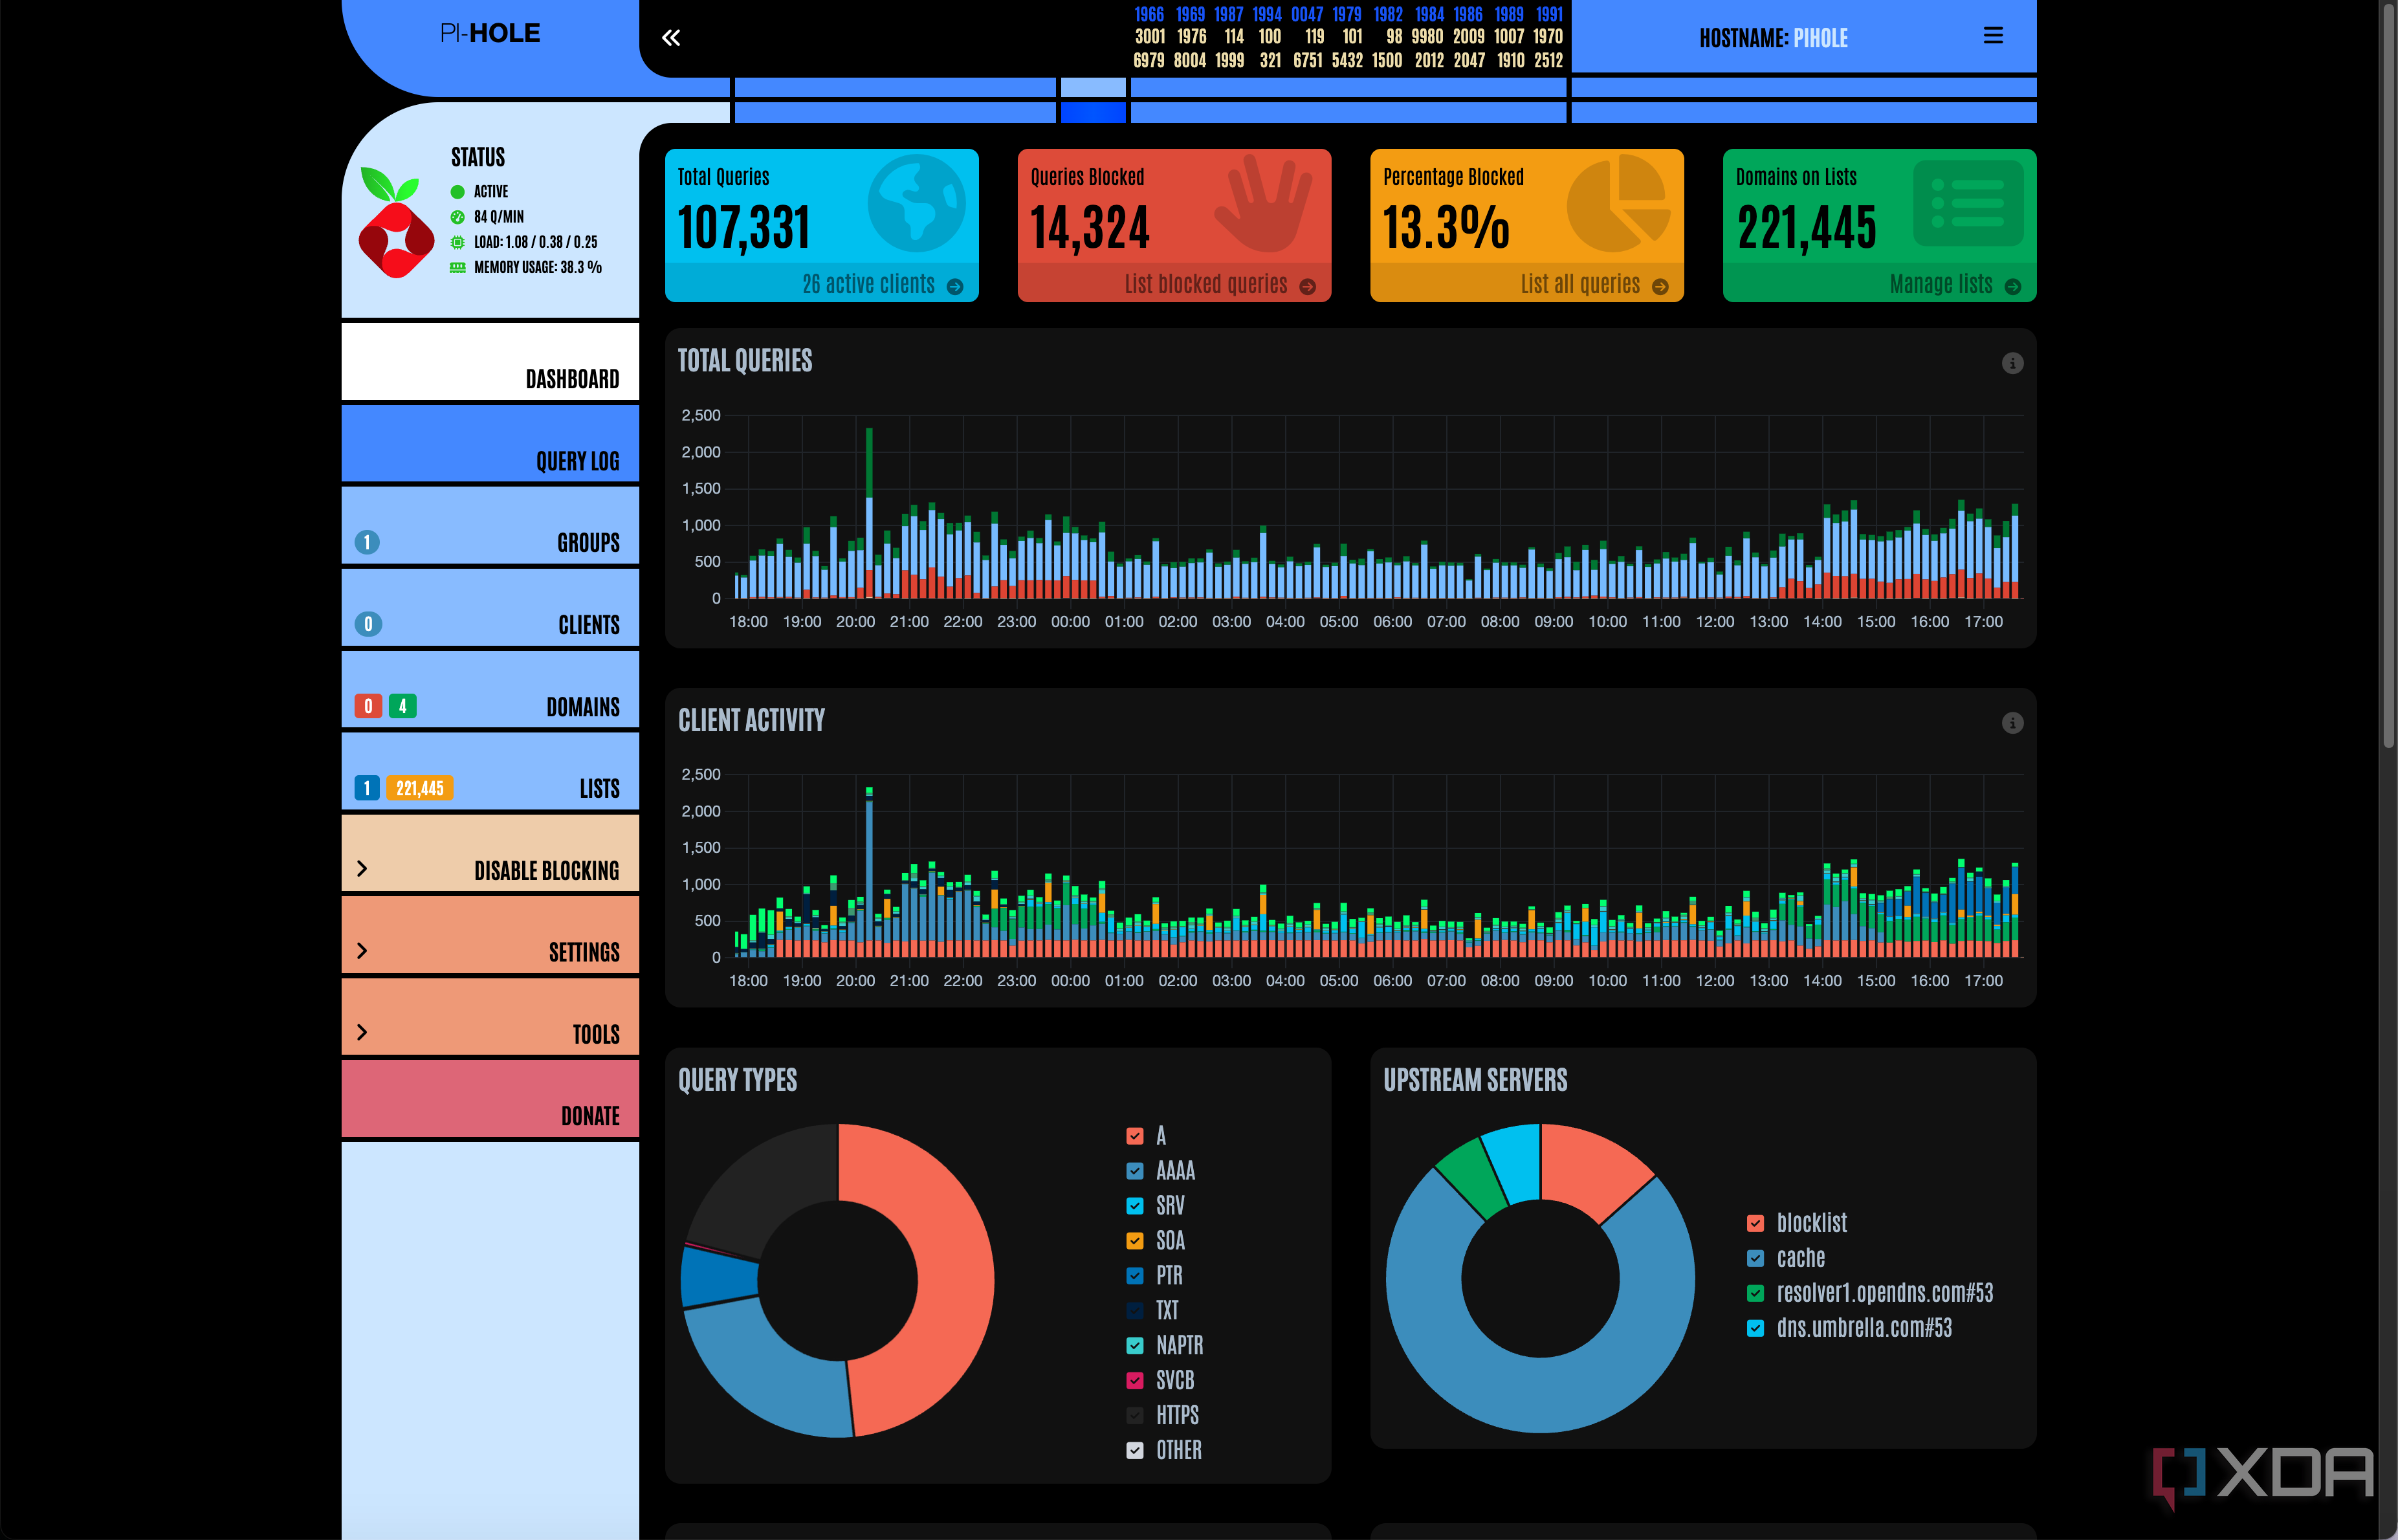Image resolution: width=2398 pixels, height=1540 pixels.
Task: Expand the Settings submenu
Action: (490, 935)
